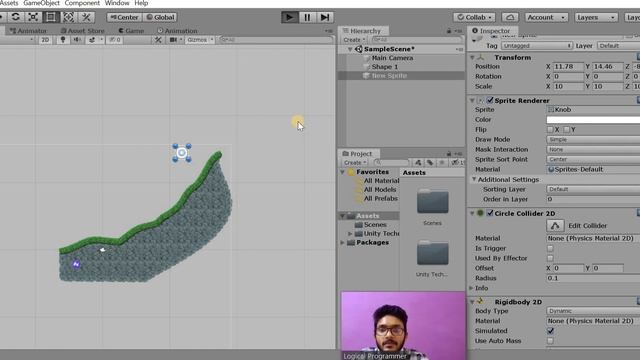The image size is (640, 360).
Task: Open the Gizmos dropdown
Action: (200, 40)
